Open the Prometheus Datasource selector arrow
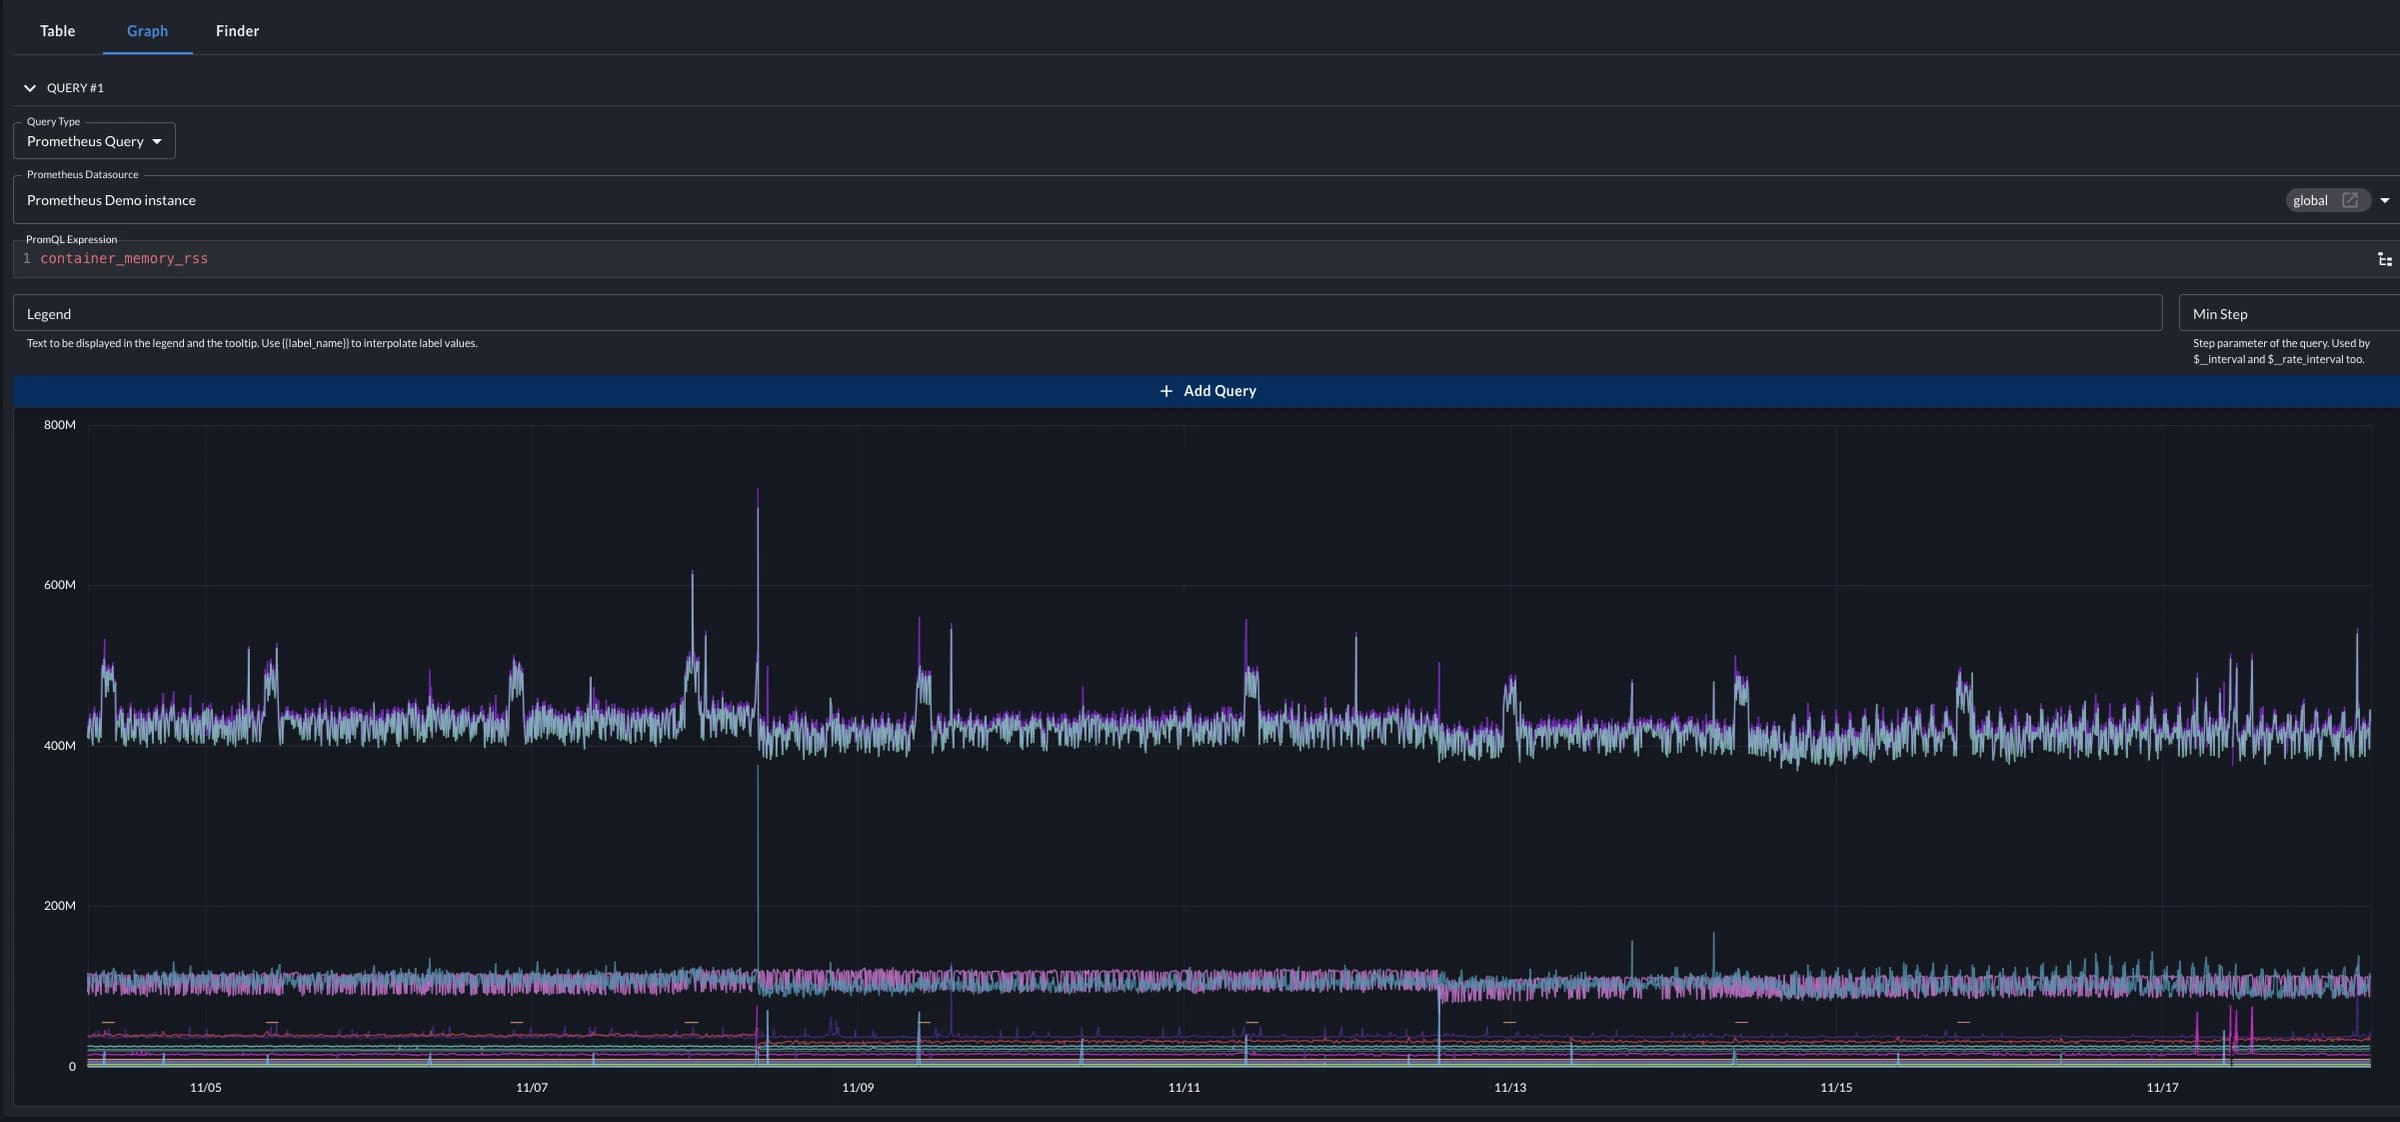Viewport: 2400px width, 1122px height. point(2384,200)
